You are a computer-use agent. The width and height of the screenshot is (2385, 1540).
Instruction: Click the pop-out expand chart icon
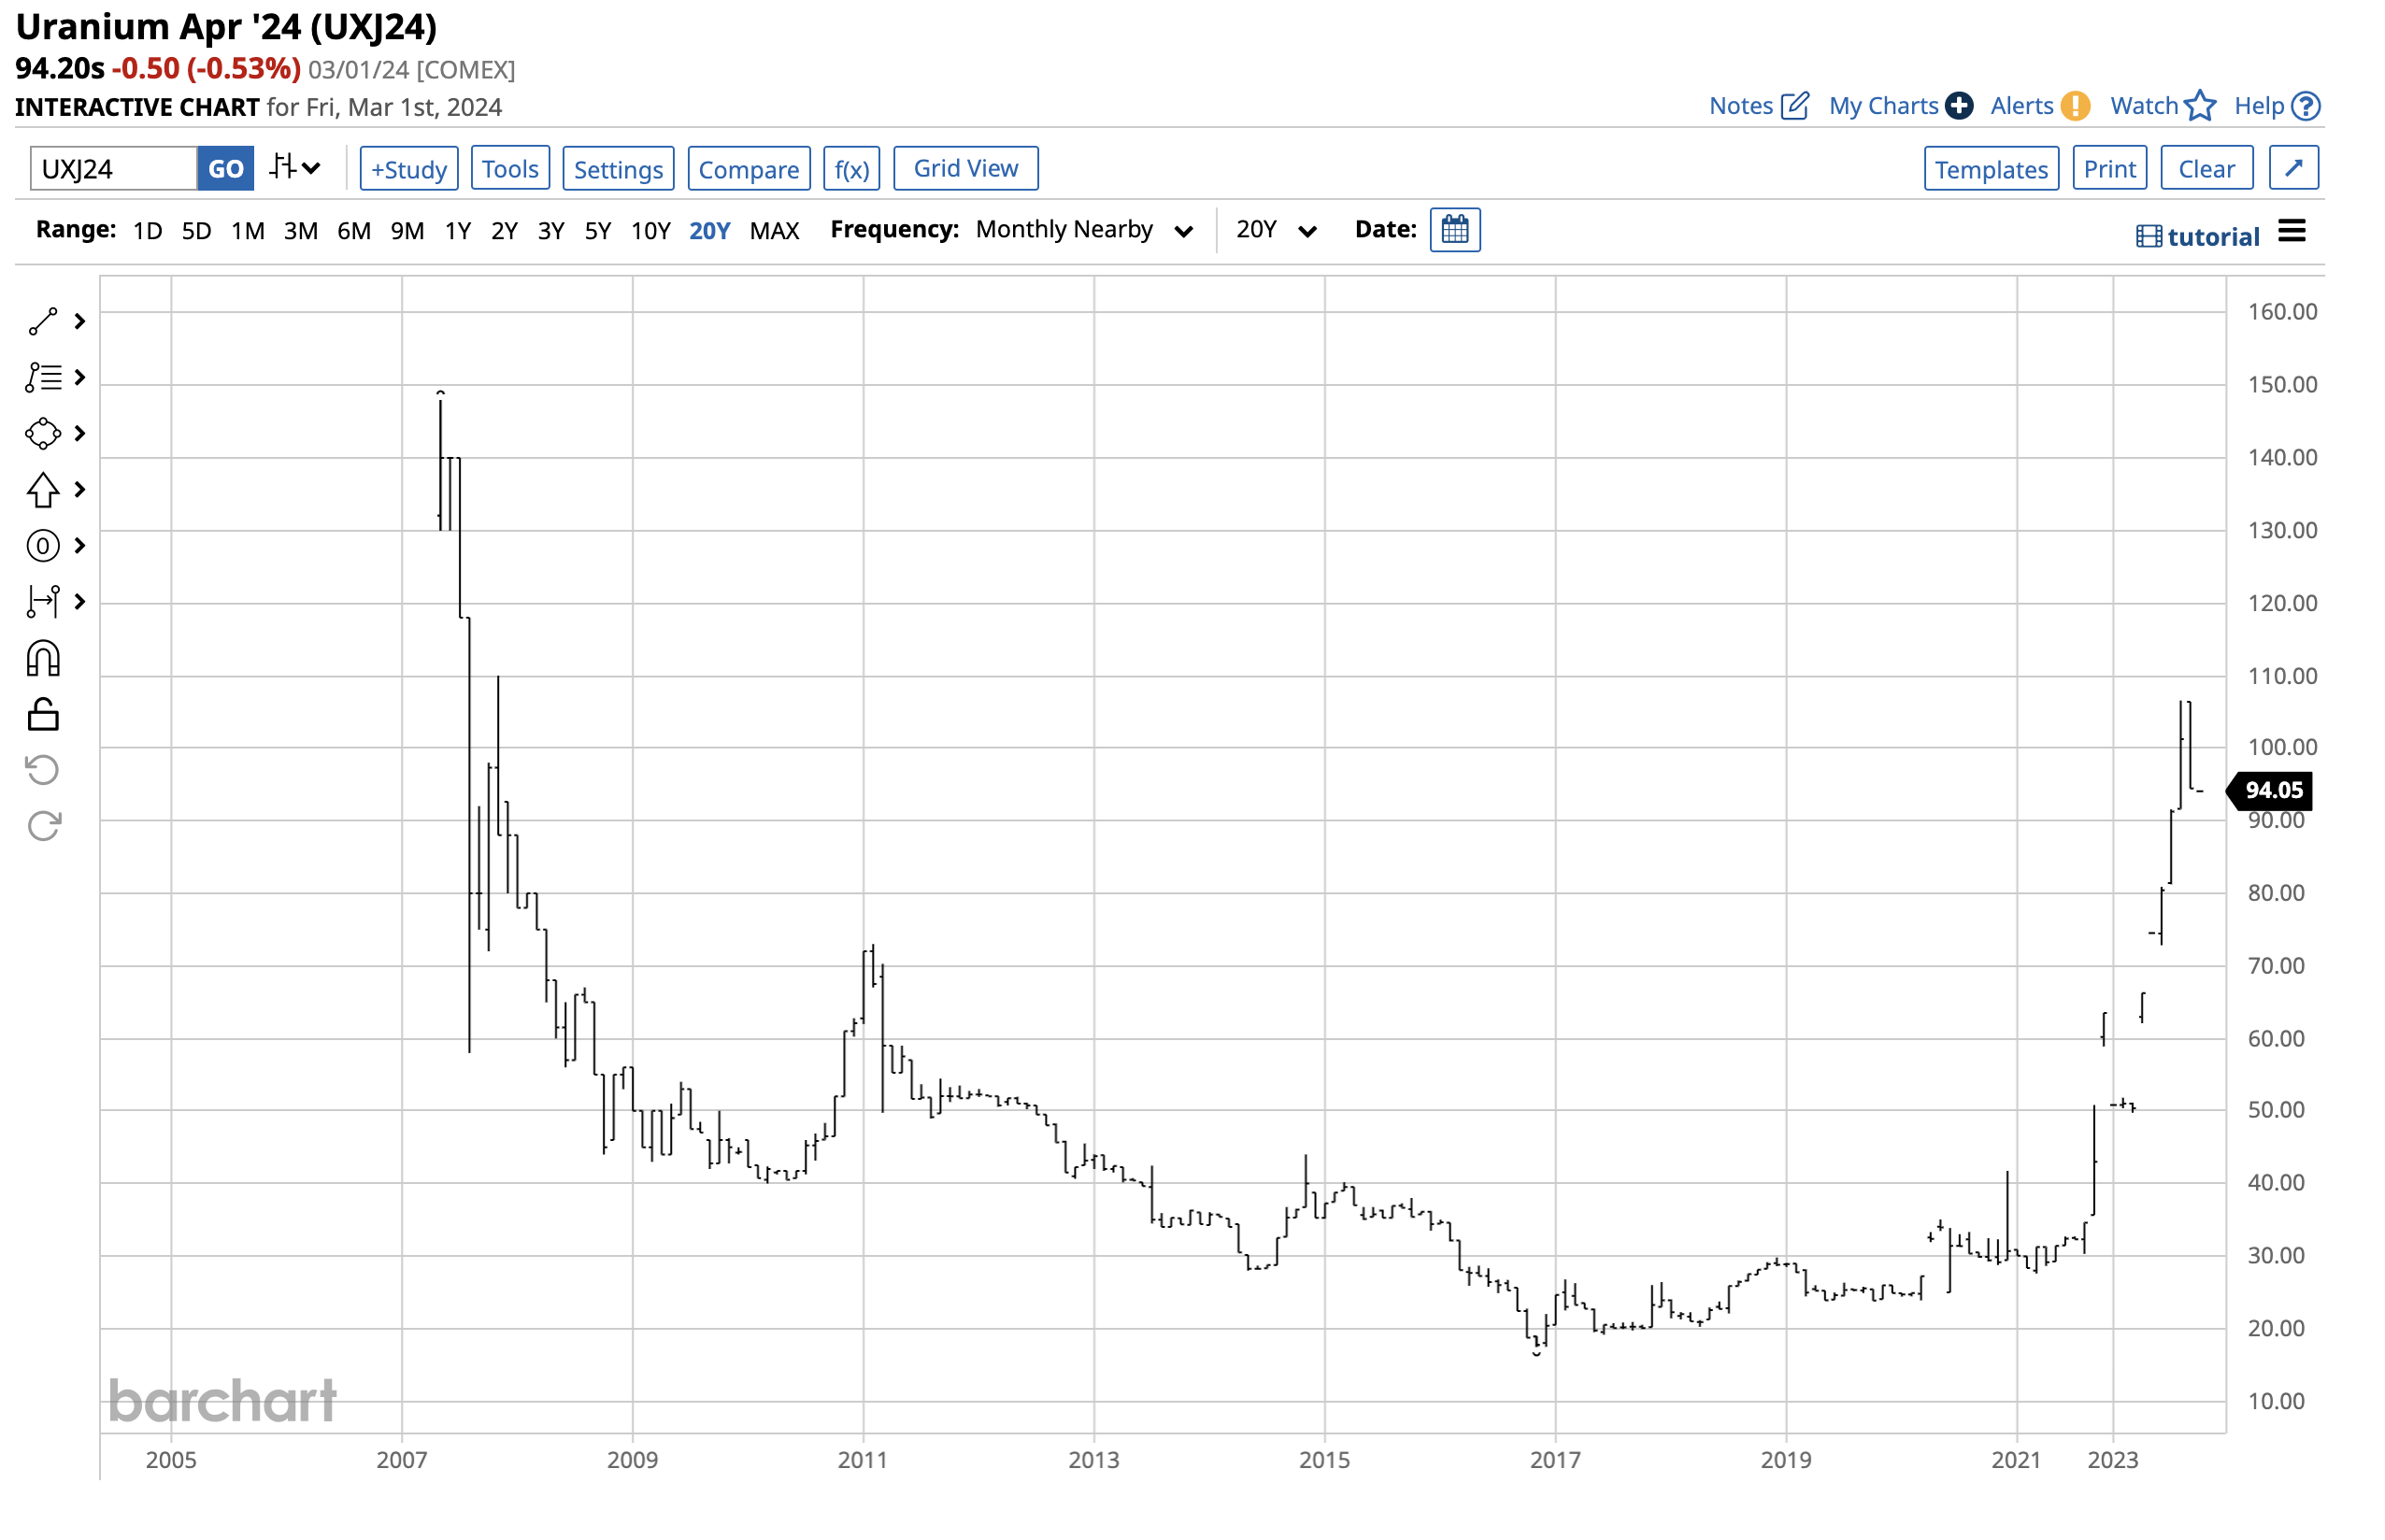(x=2293, y=167)
